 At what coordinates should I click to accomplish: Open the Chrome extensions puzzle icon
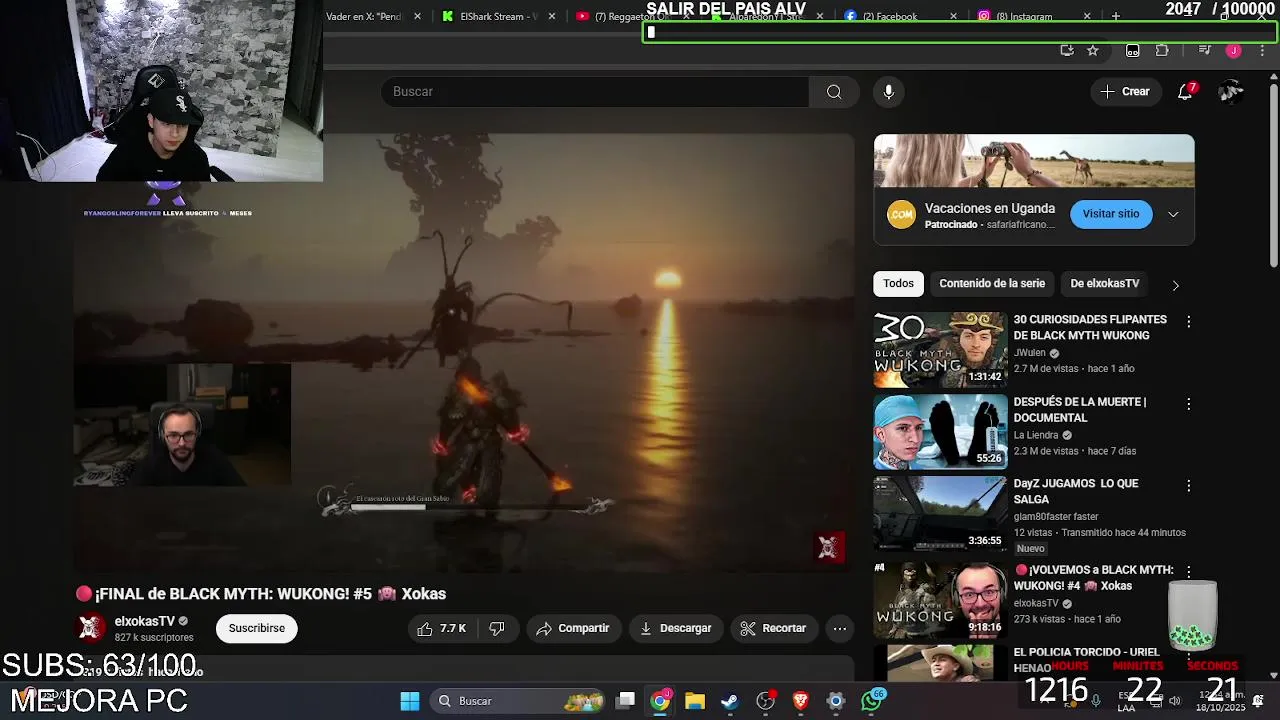1162,50
